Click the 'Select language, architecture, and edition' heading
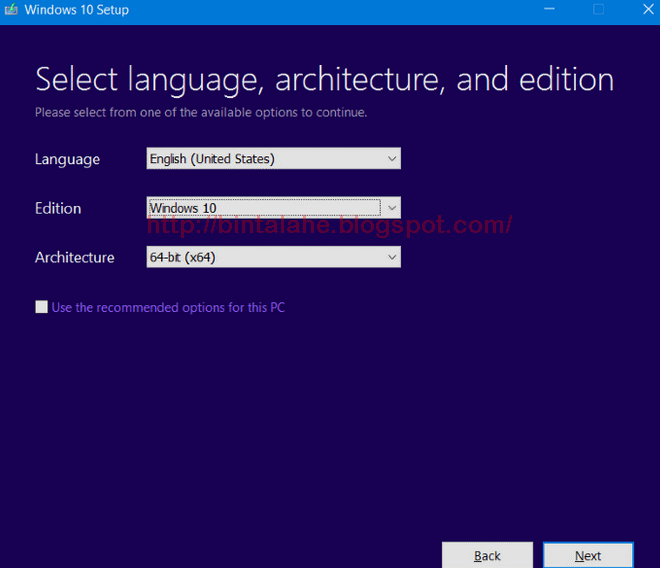This screenshot has height=568, width=660. [325, 80]
